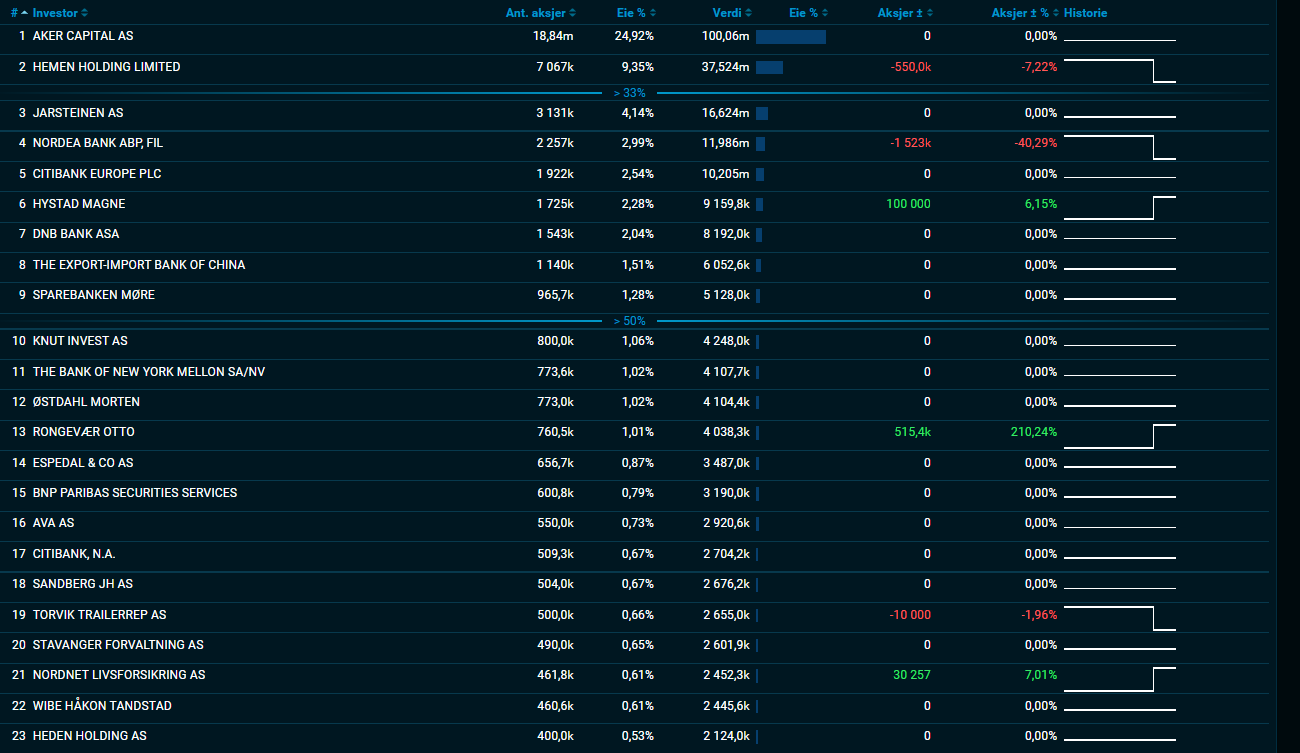Click 30 257 share increase for Nordnet
The height and width of the screenshot is (753, 1300).
(x=912, y=675)
